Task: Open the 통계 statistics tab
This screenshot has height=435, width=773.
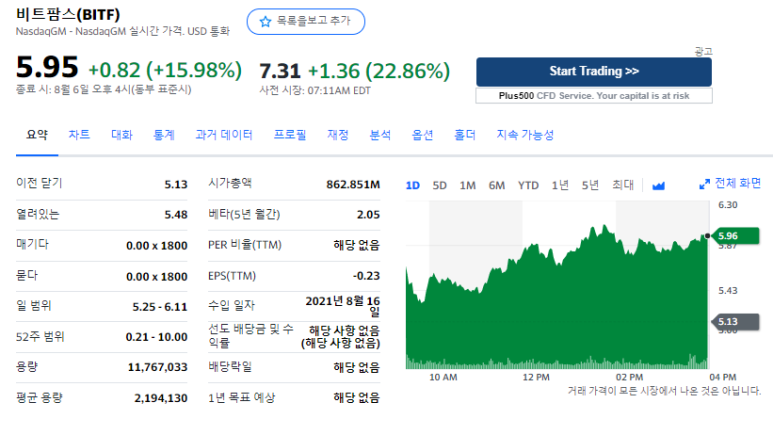Action: pyautogui.click(x=164, y=135)
